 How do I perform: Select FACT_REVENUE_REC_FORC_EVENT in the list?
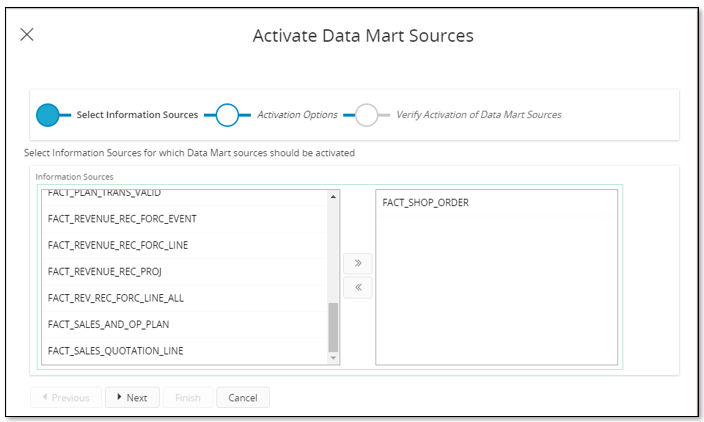(x=122, y=219)
